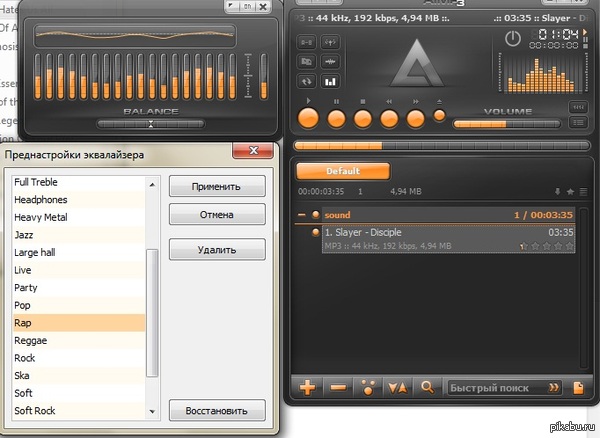Click the plus icon to add files
Viewport: 600px width, 438px height.
308,388
